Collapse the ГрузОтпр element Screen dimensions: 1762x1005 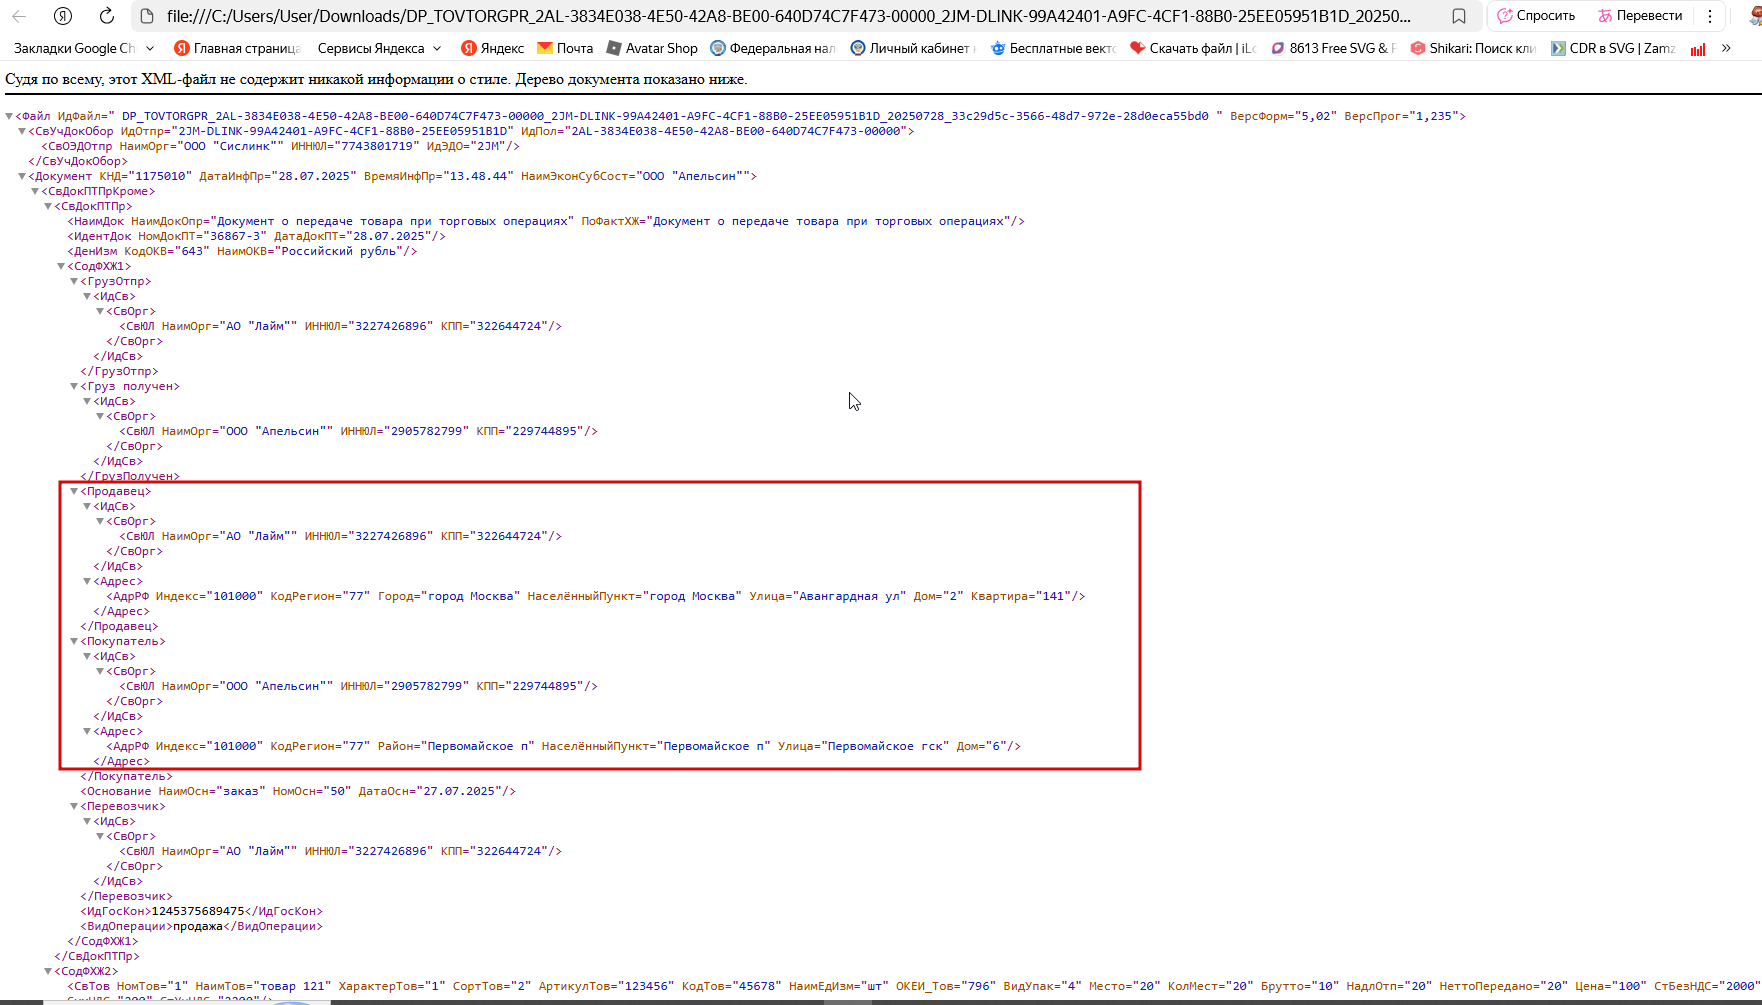(74, 281)
